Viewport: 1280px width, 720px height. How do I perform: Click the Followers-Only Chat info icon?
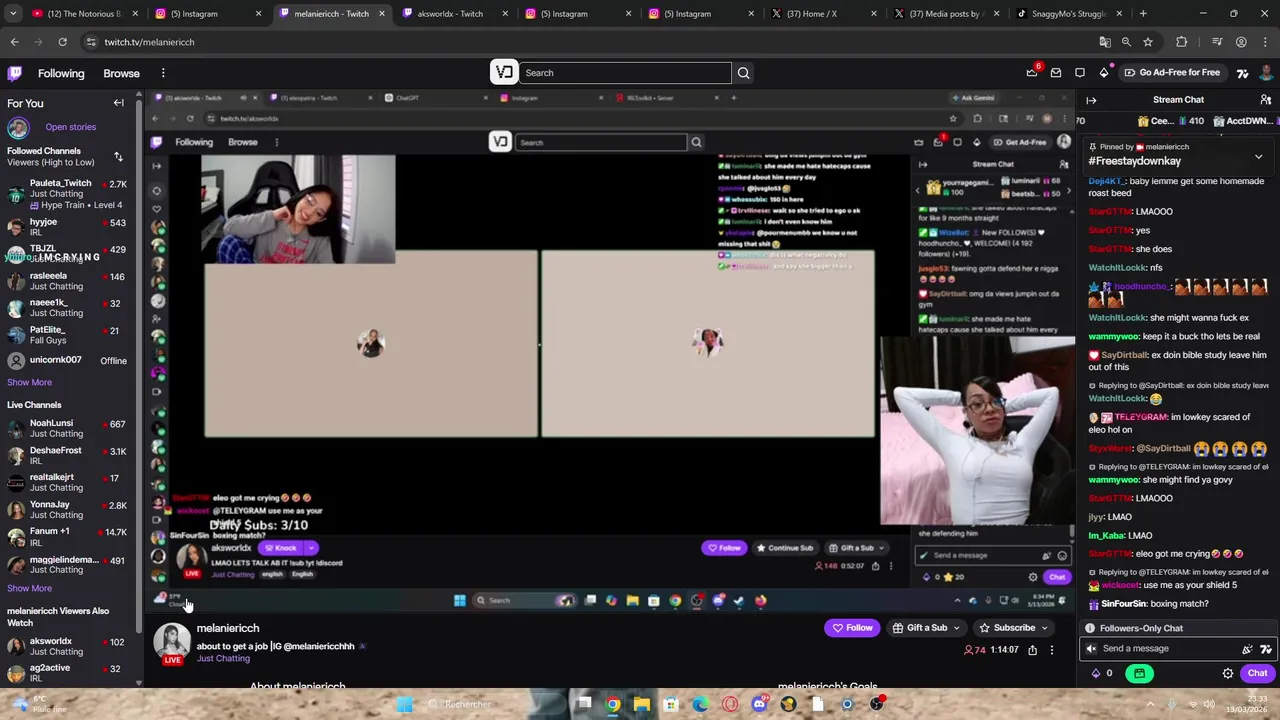tap(1090, 628)
